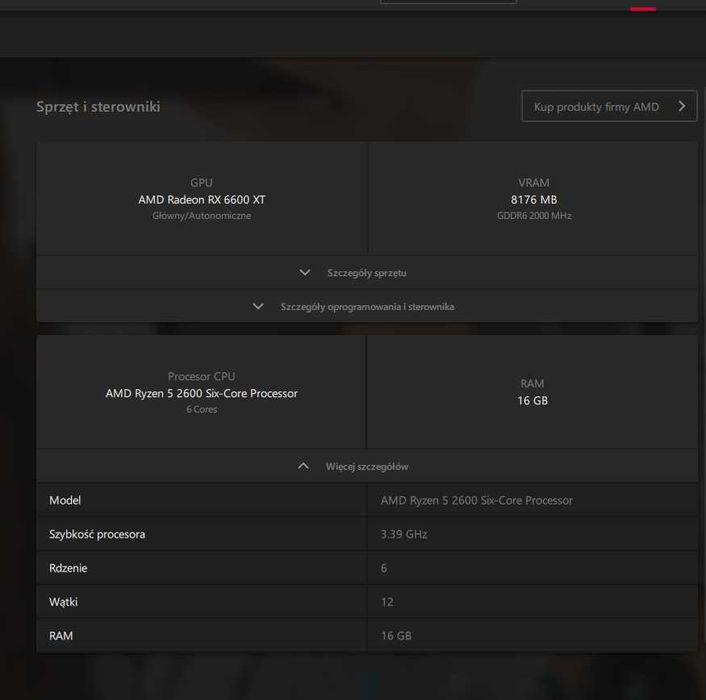This screenshot has width=706, height=700.
Task: Click the GDDR6 2000 MHz text
Action: point(534,216)
